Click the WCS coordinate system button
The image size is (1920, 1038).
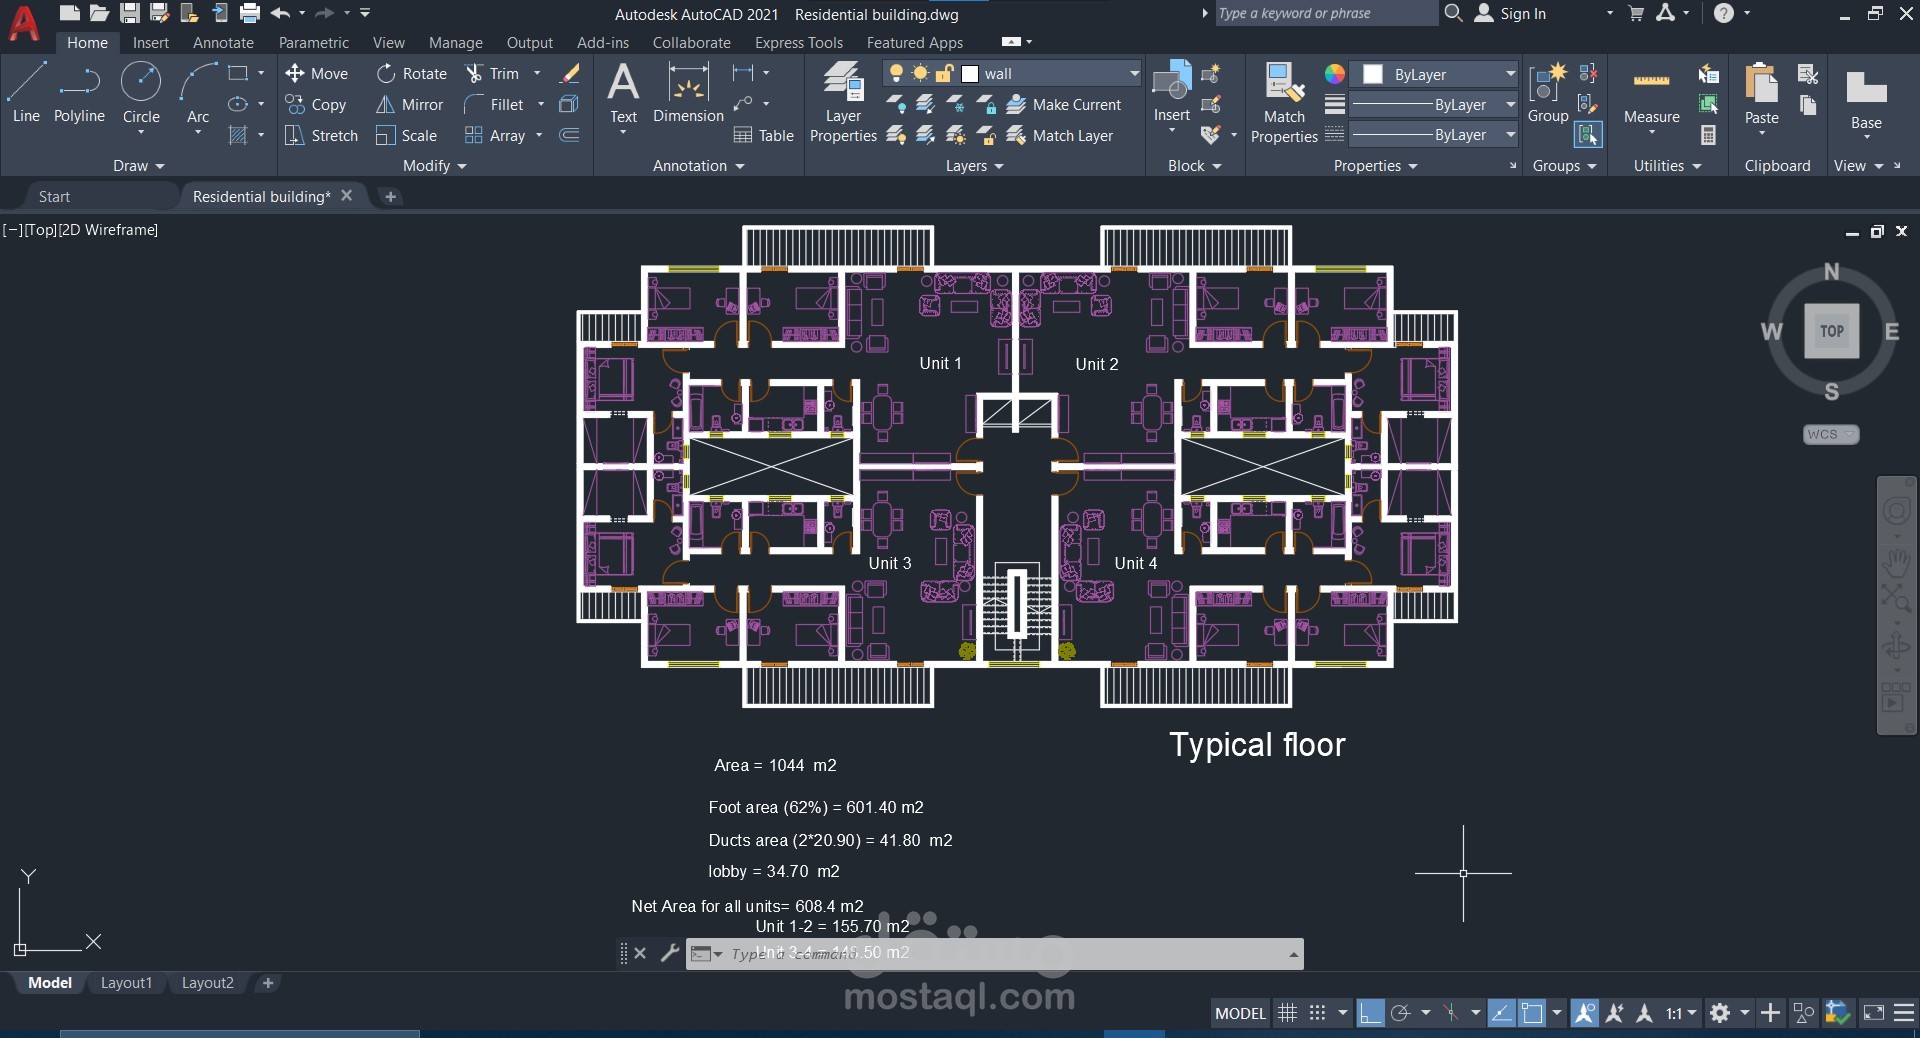(1830, 434)
